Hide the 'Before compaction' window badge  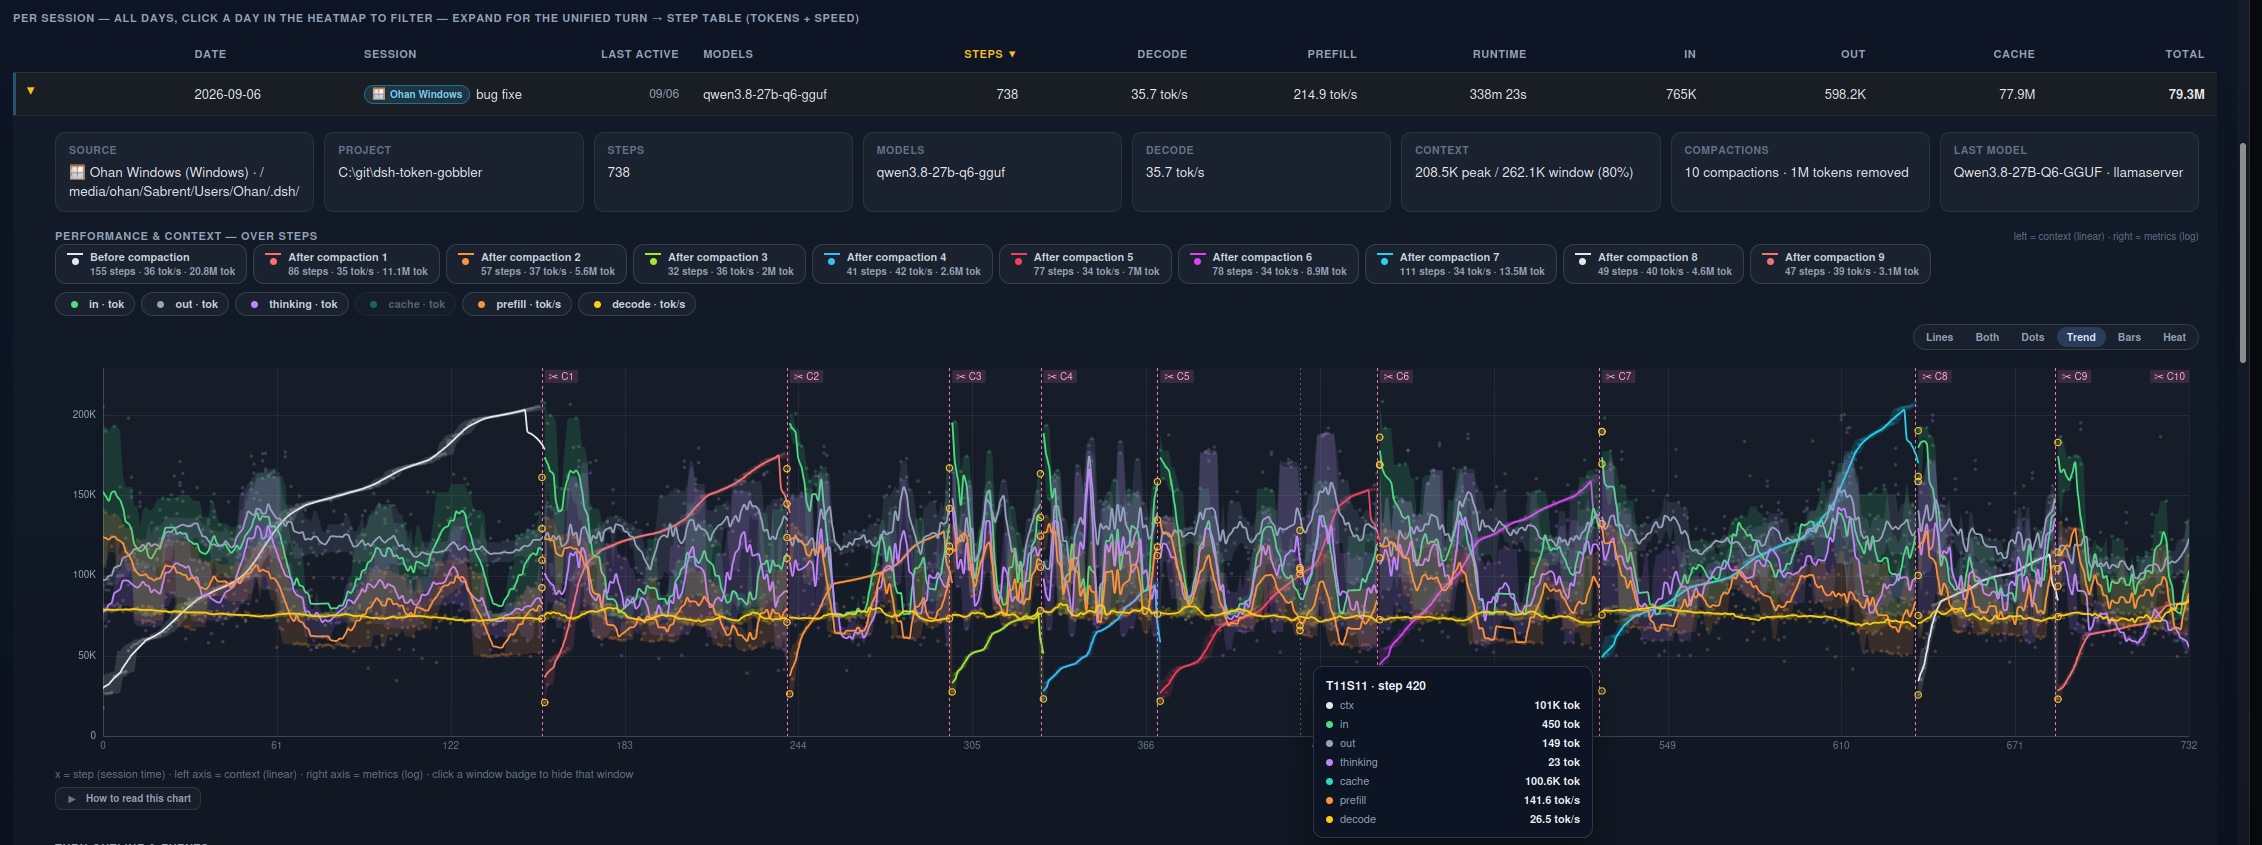[151, 264]
